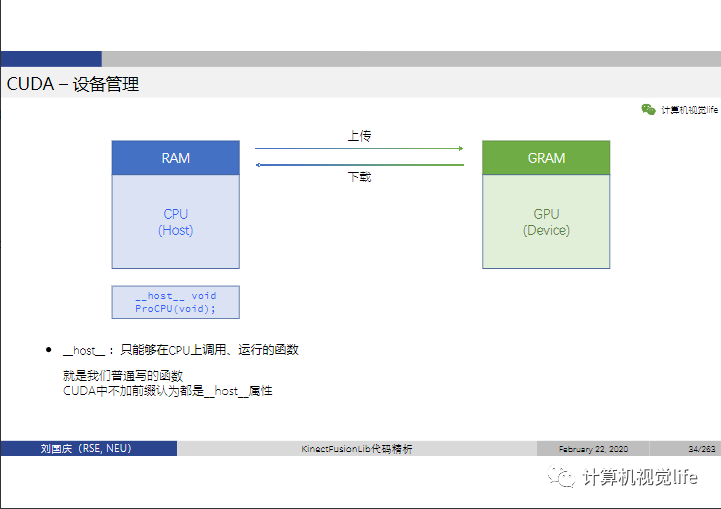Image resolution: width=721 pixels, height=509 pixels.
Task: Select the blue RAM header box
Action: pos(176,158)
